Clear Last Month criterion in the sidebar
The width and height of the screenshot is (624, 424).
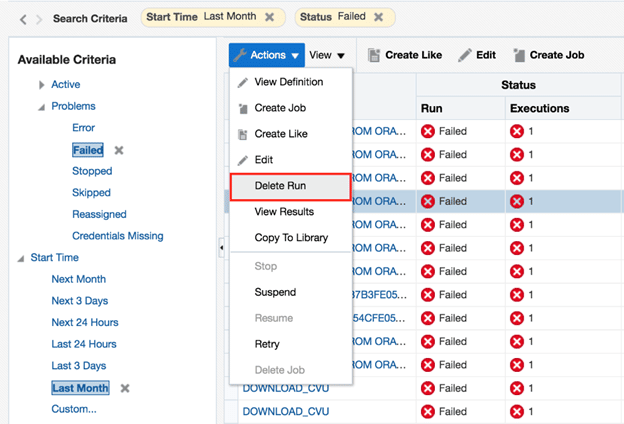(125, 388)
